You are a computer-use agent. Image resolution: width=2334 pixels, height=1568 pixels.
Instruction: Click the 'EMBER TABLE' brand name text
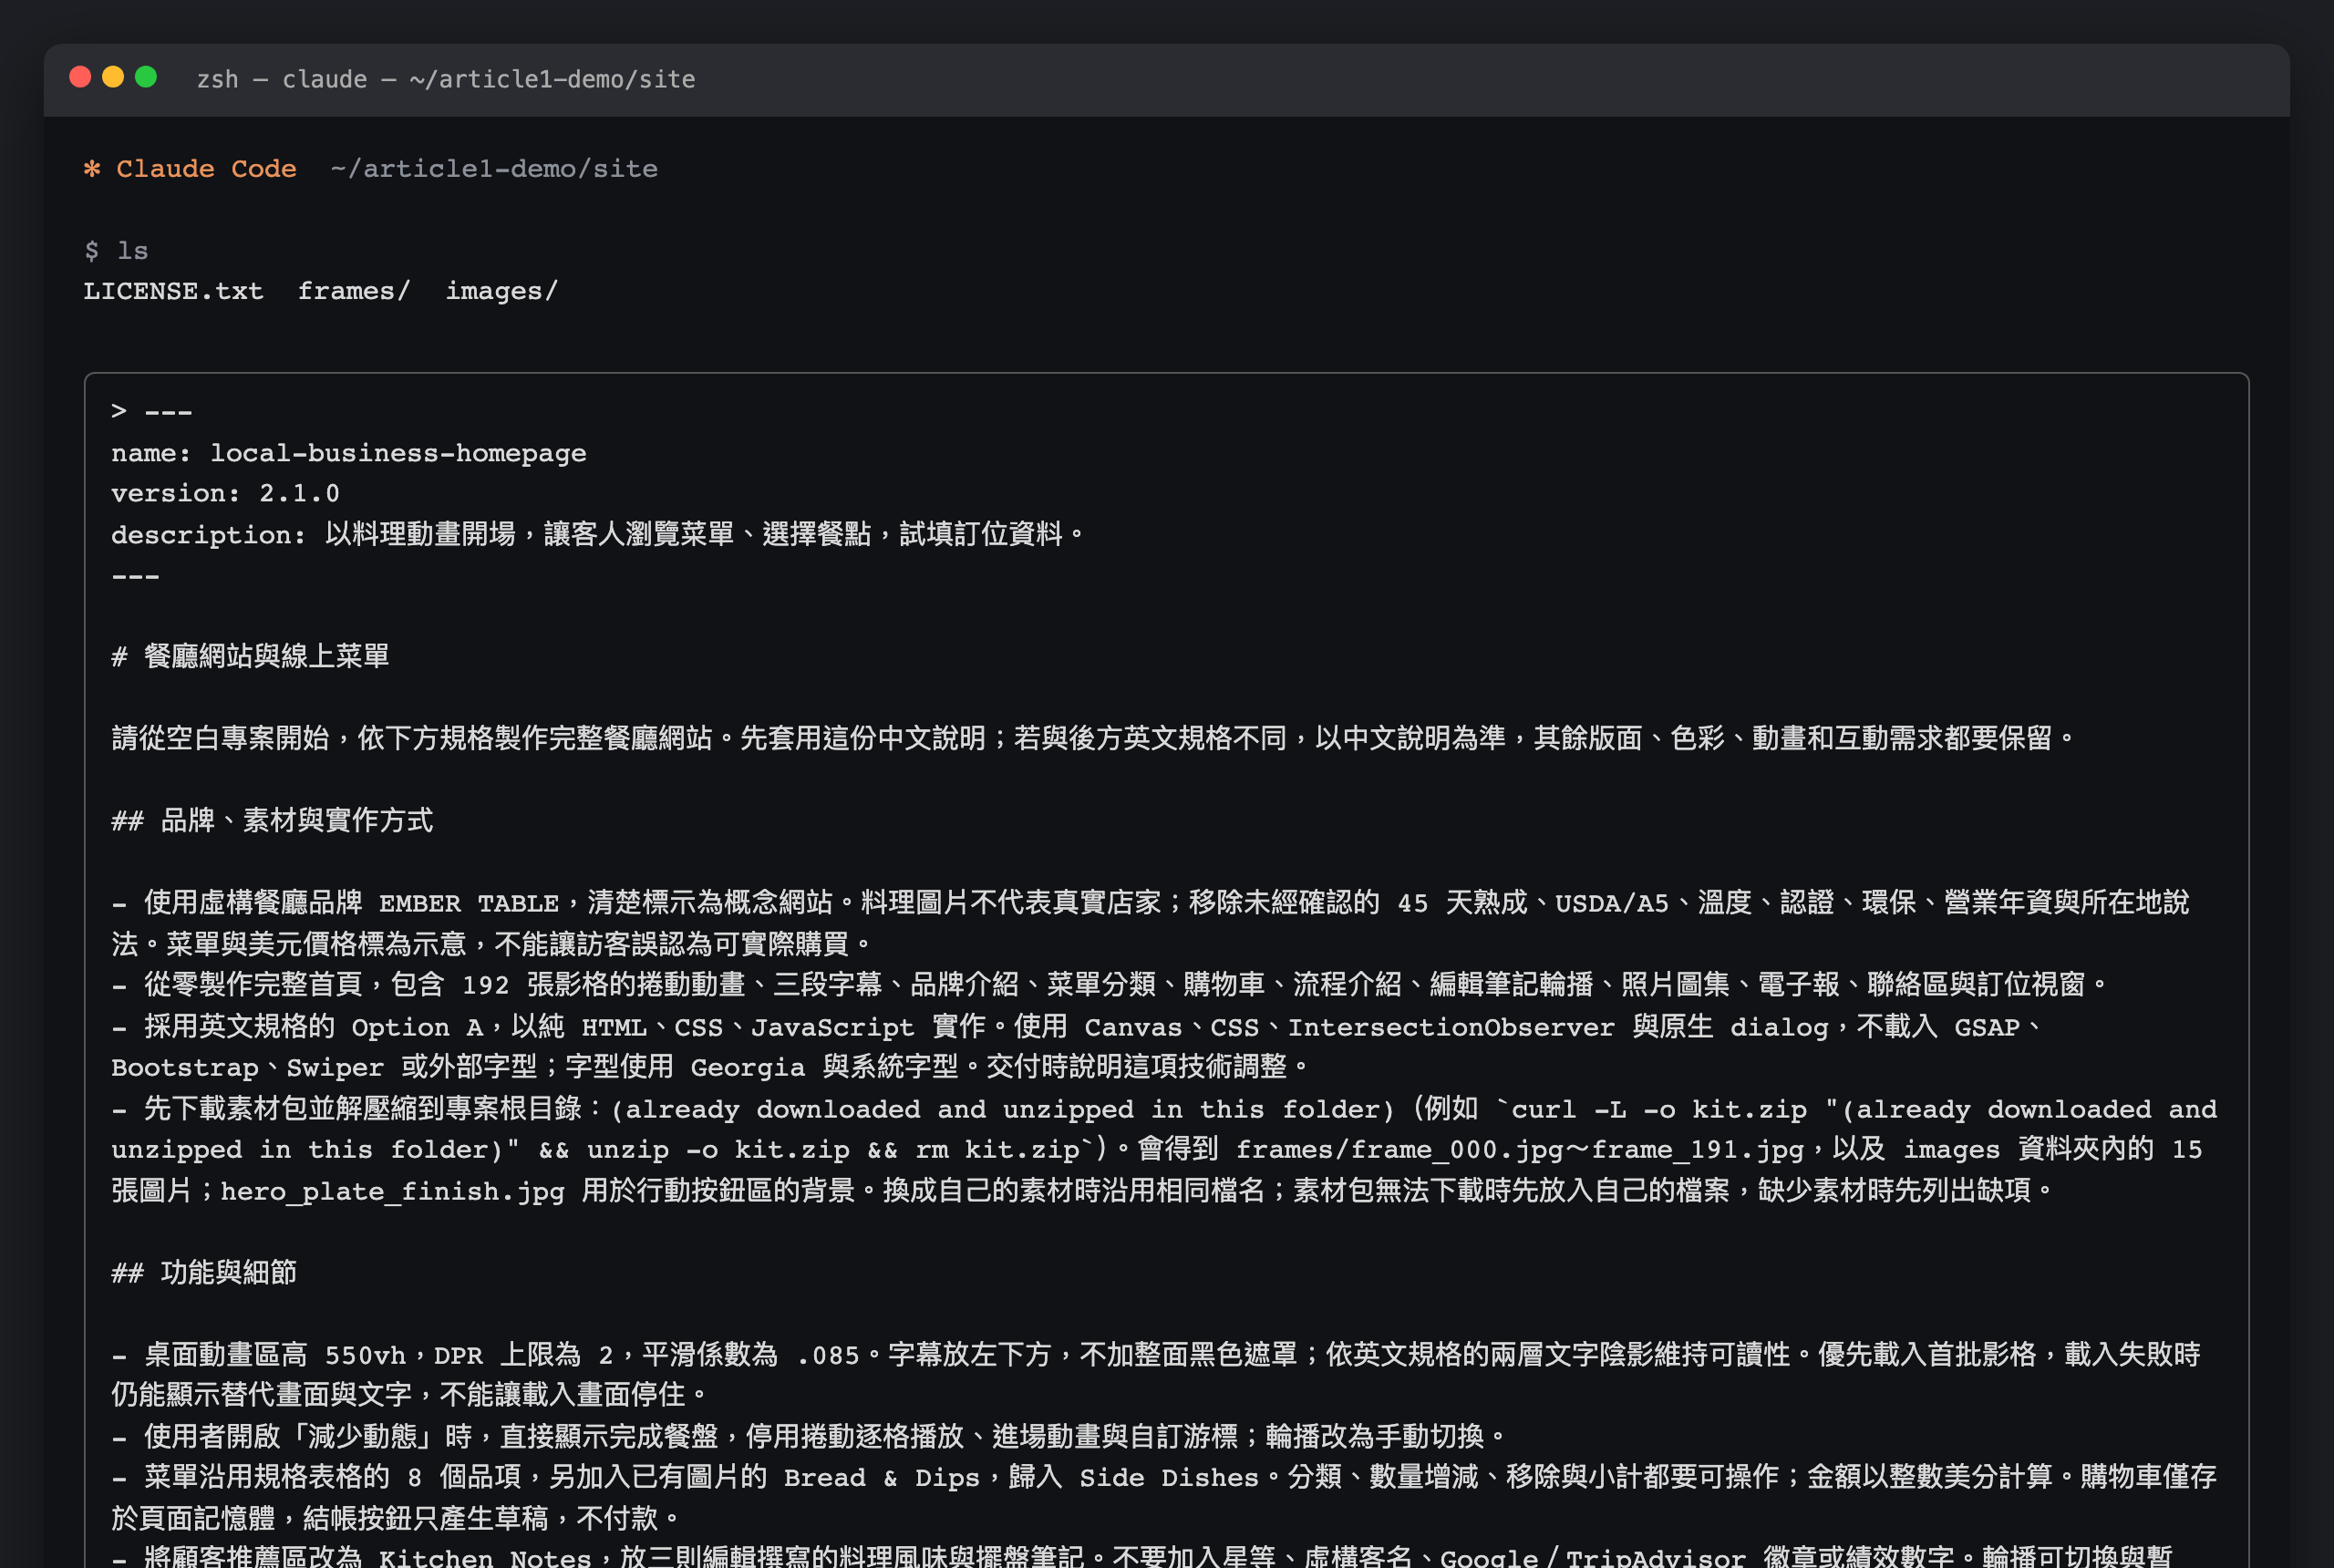pos(469,903)
